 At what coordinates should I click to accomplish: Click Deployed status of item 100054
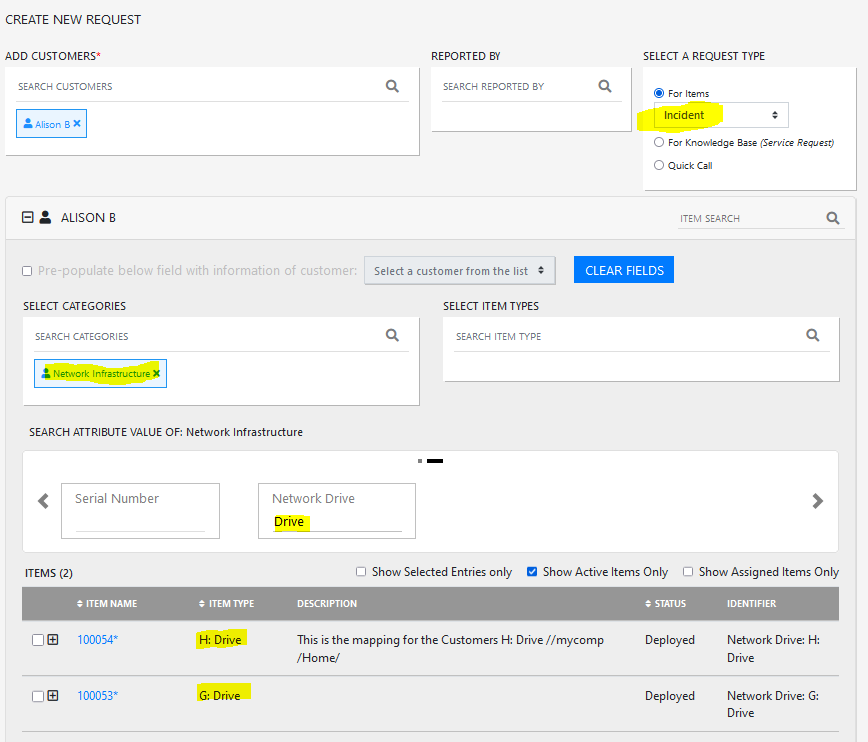click(x=669, y=640)
